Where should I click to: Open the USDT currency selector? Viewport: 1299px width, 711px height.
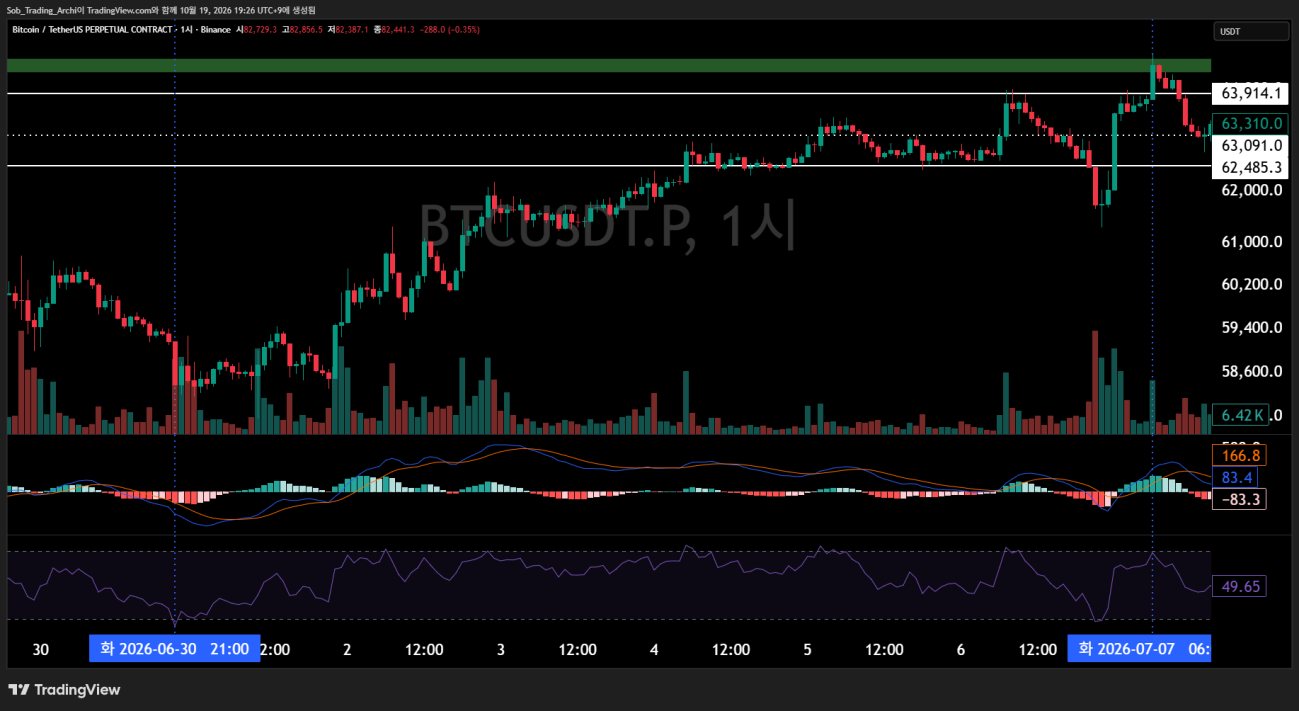[x=1251, y=32]
